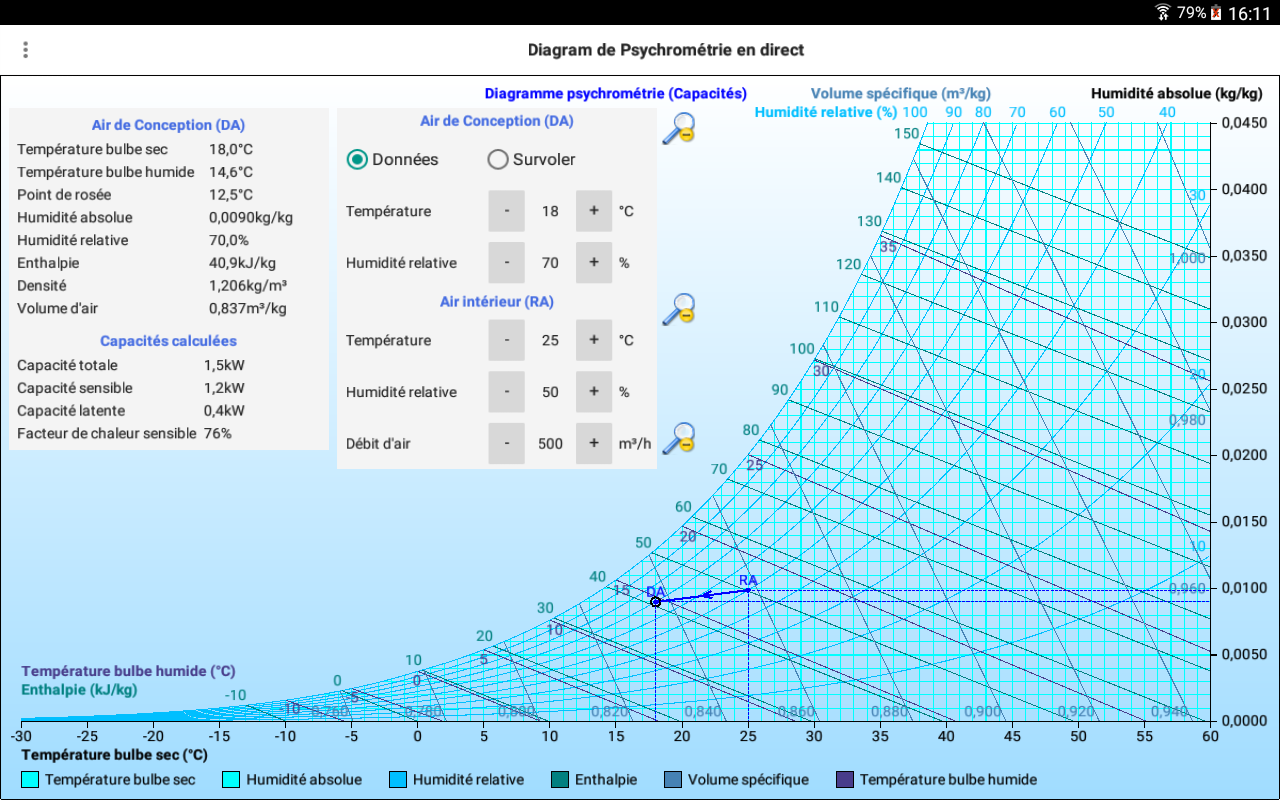Tap the design temperature value field 18
Screen dimensions: 1280x800
[550, 211]
